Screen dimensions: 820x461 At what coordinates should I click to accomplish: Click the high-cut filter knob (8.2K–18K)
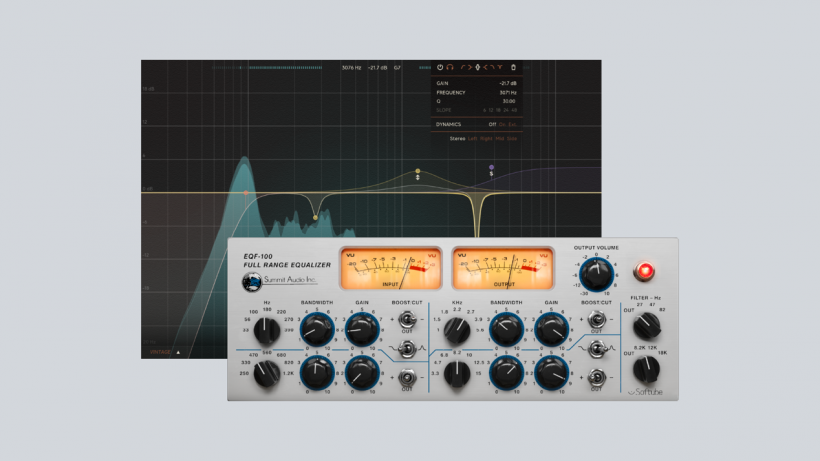coord(647,369)
